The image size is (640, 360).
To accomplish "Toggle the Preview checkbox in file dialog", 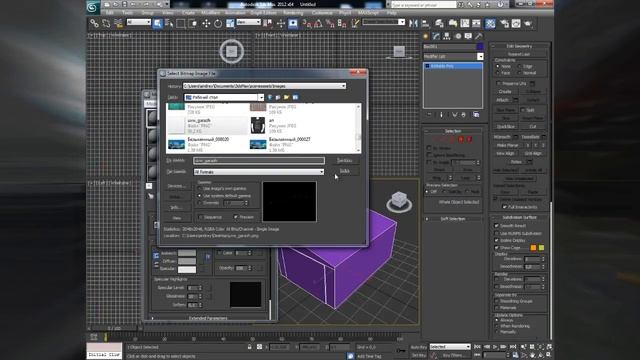I will pyautogui.click(x=236, y=217).
